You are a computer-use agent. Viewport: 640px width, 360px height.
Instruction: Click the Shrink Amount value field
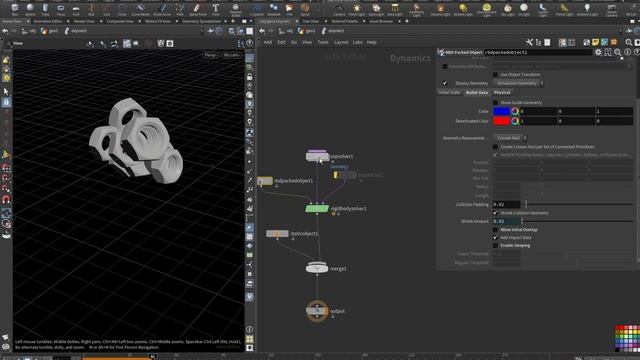[507, 221]
